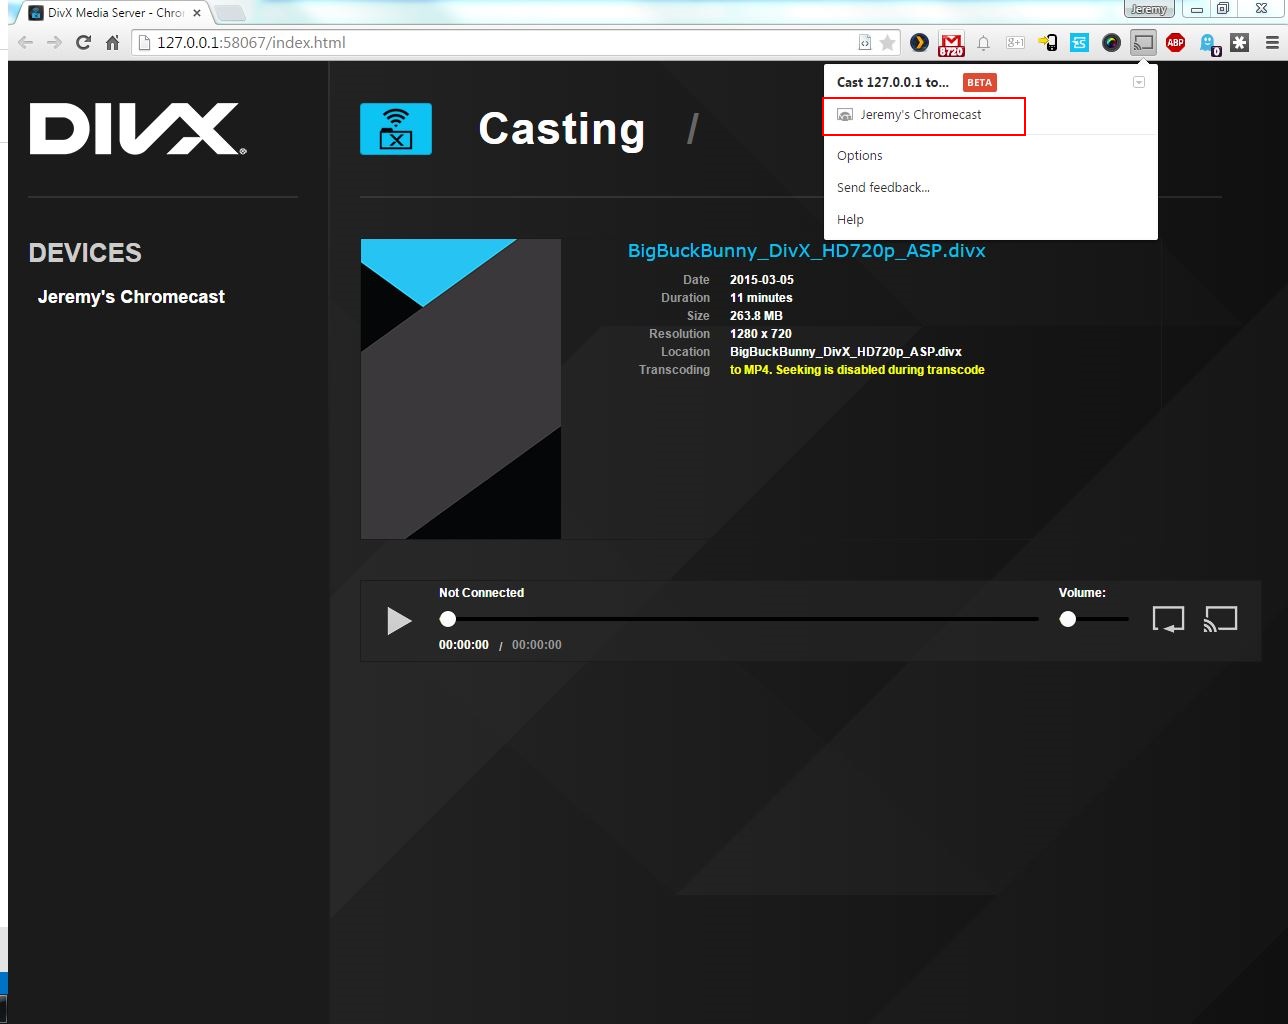
Task: Open the Google+1 extension icon
Action: point(1014,43)
